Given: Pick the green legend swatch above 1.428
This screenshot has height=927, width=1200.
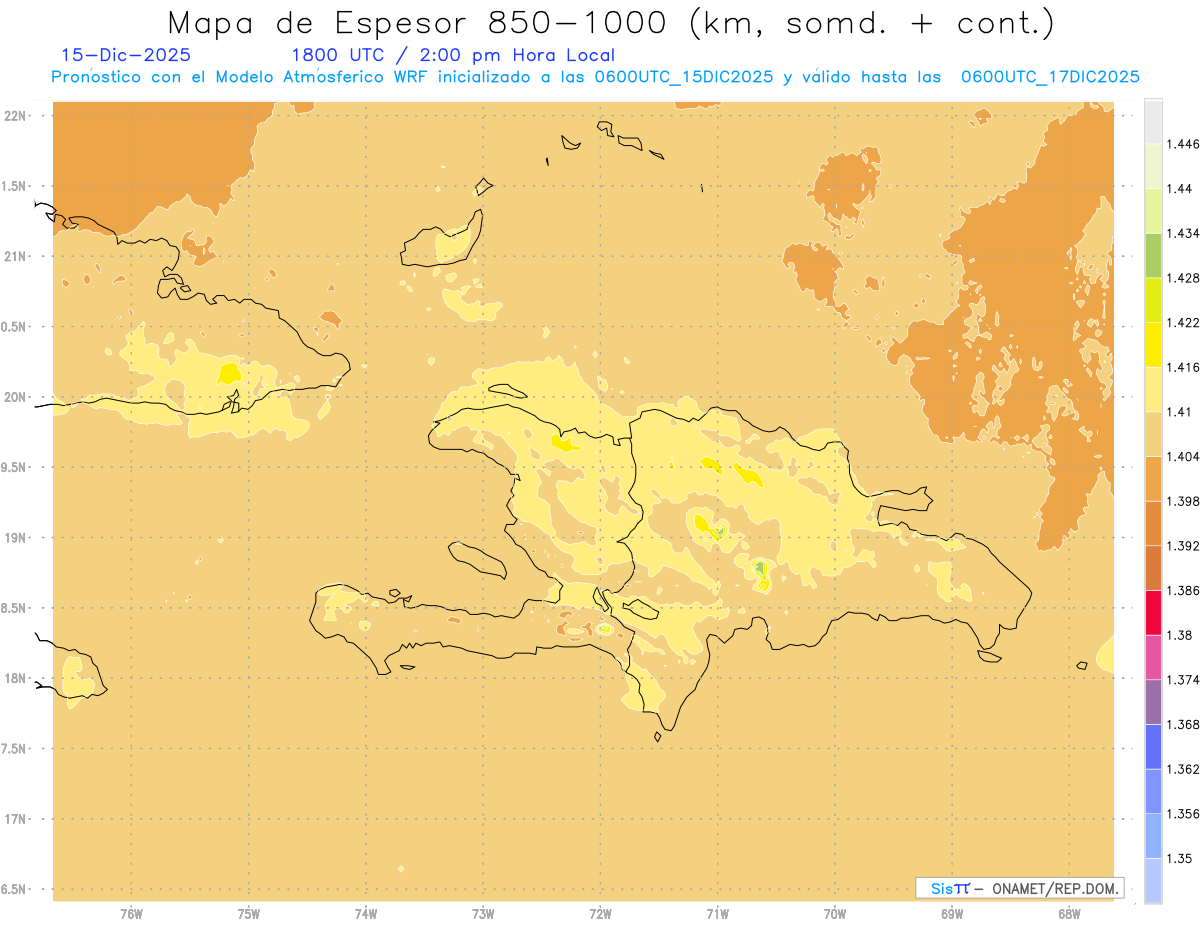Looking at the screenshot, I should pos(1153,255).
